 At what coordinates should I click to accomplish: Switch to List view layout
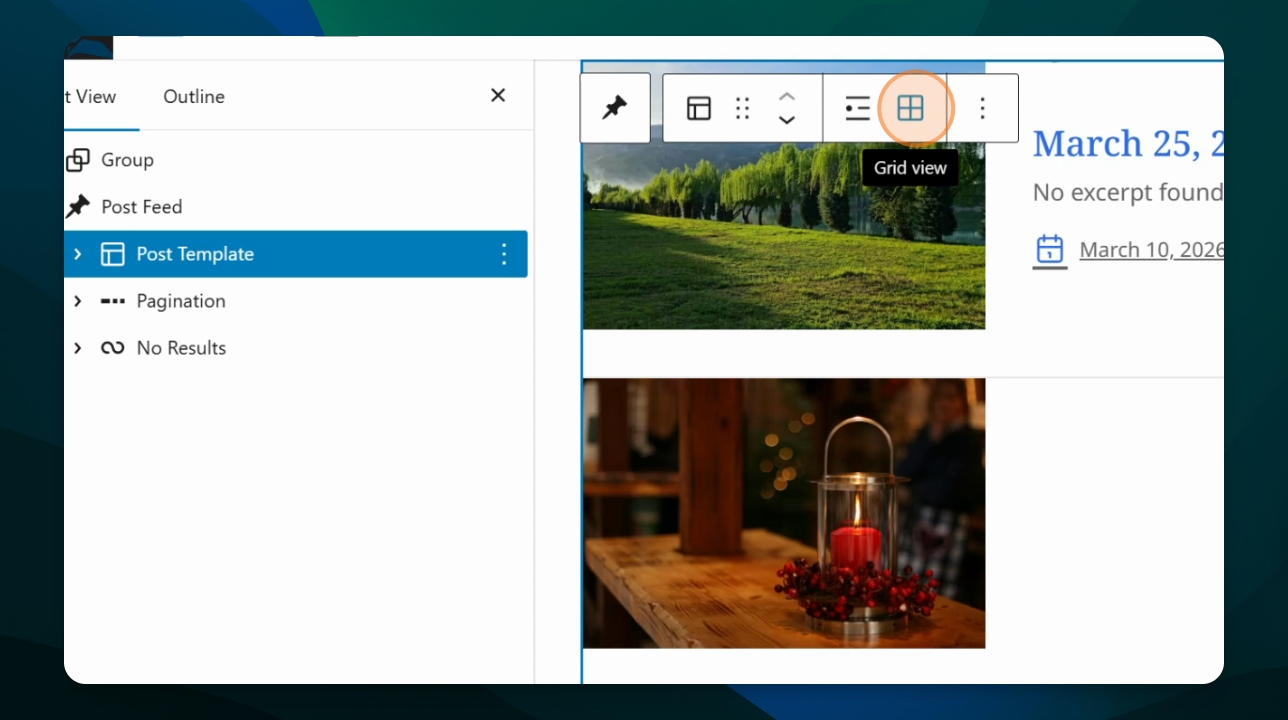coord(857,108)
